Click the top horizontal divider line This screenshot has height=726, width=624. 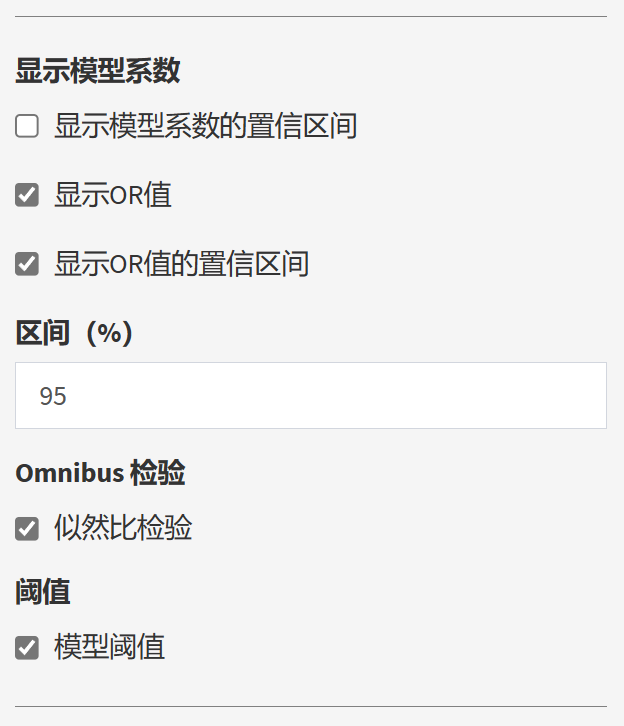click(310, 17)
